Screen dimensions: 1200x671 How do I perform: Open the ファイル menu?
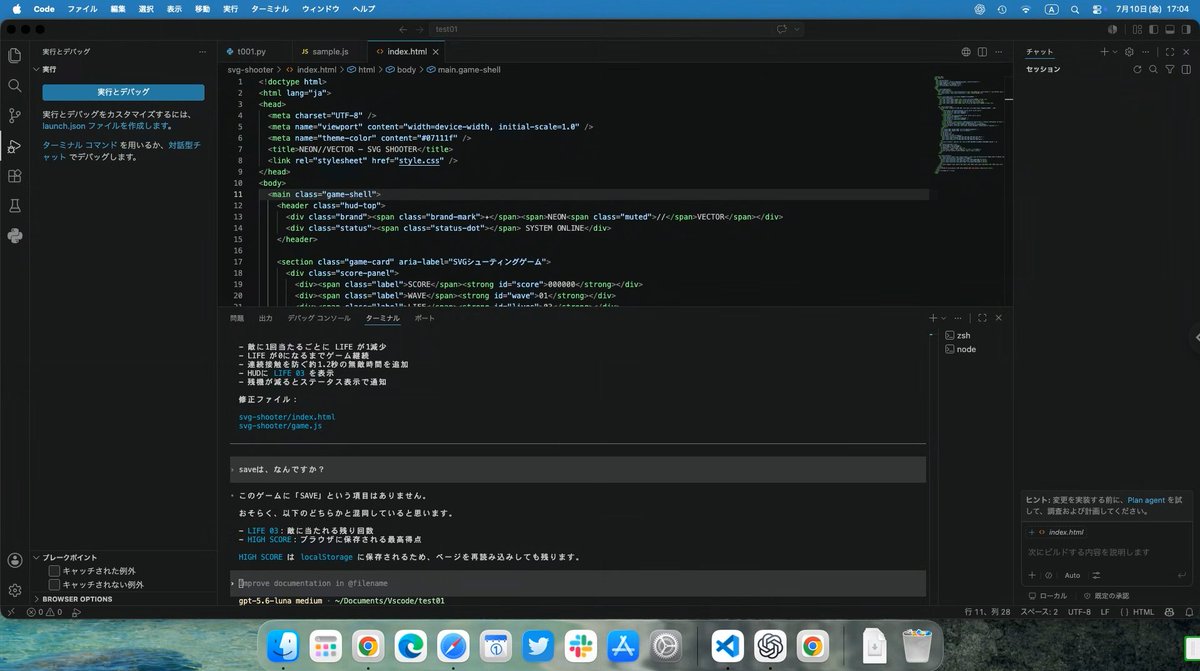click(82, 9)
